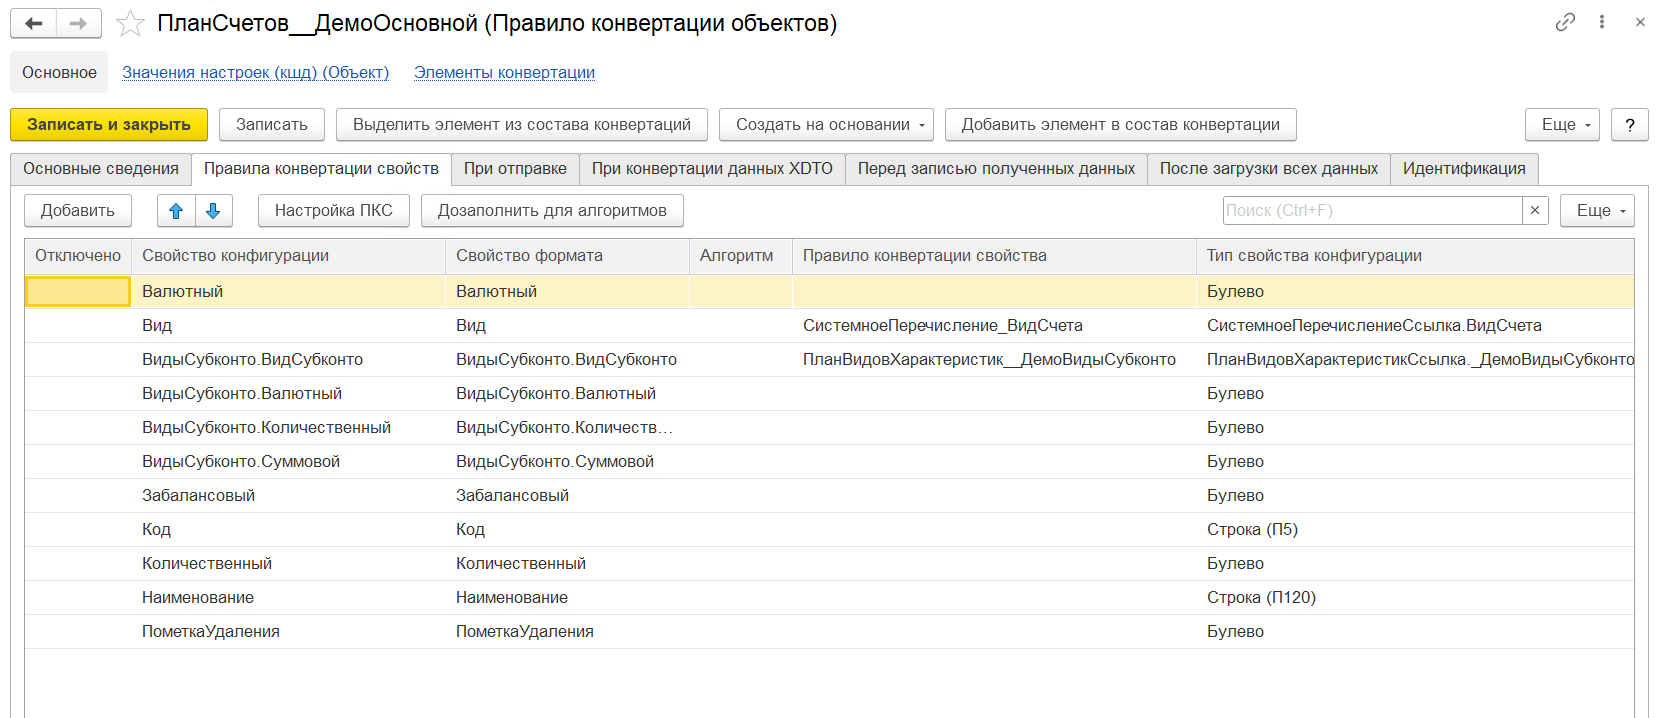This screenshot has height=718, width=1658.
Task: Open the top Еще dropdown menu
Action: 1562,125
